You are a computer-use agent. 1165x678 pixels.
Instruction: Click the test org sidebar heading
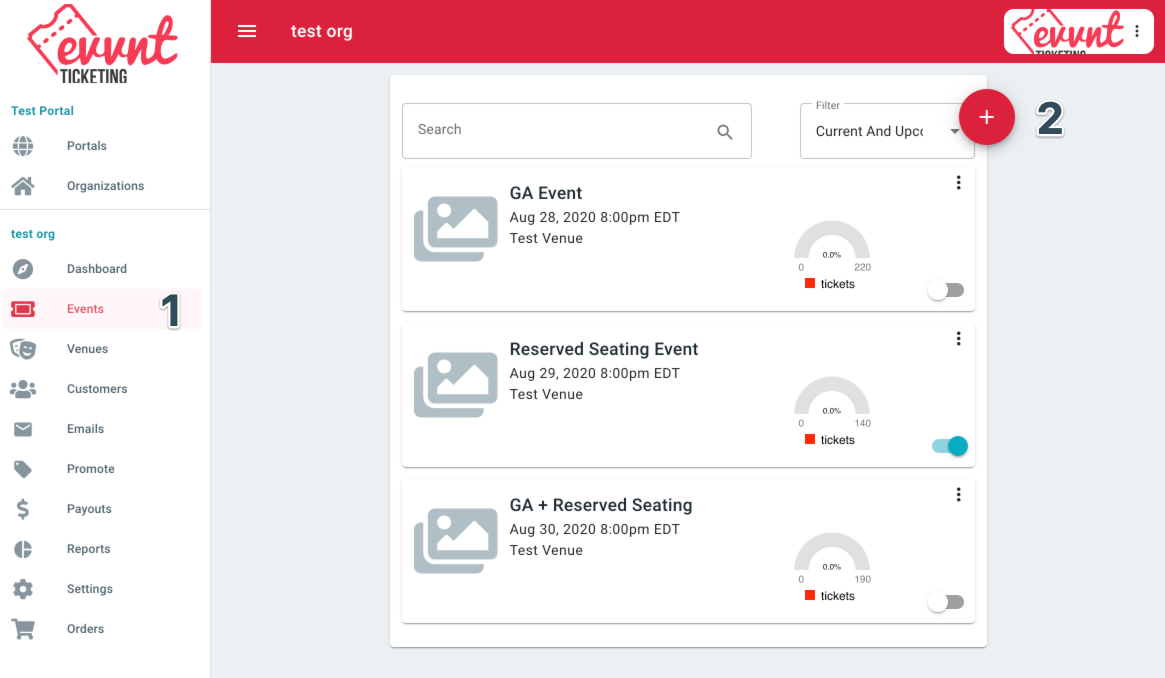(33, 234)
